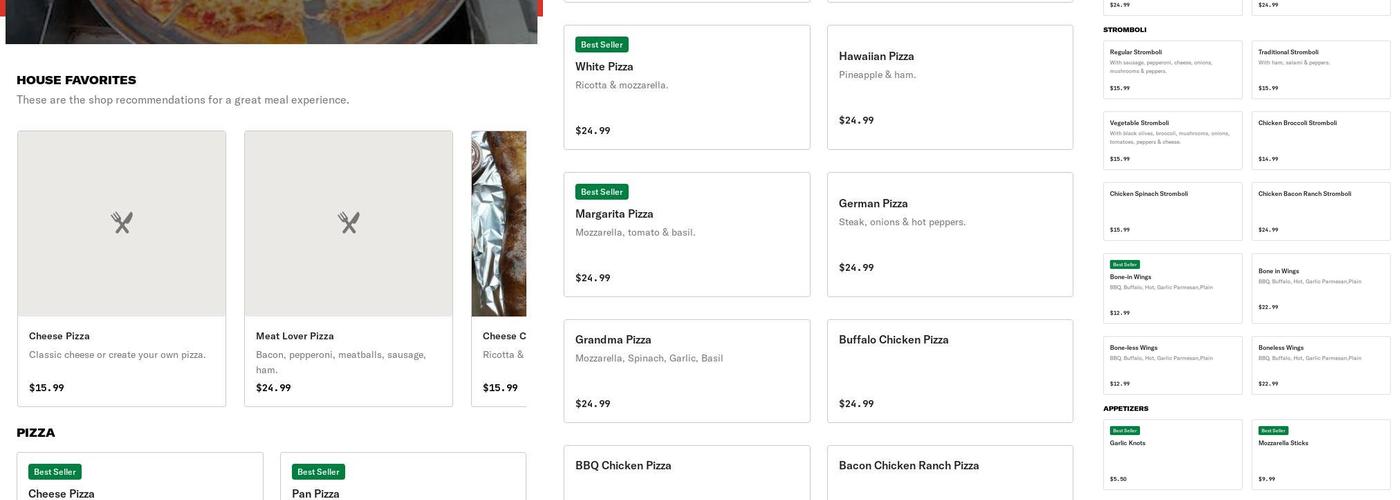Select Regular Stromboli from the menu
The height and width of the screenshot is (500, 1400).
click(1172, 70)
